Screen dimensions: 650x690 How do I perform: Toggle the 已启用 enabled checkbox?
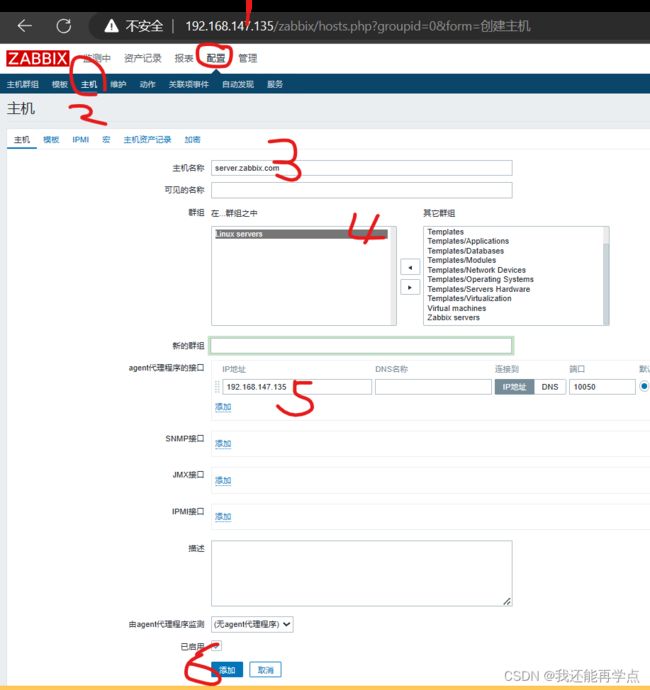(x=217, y=646)
